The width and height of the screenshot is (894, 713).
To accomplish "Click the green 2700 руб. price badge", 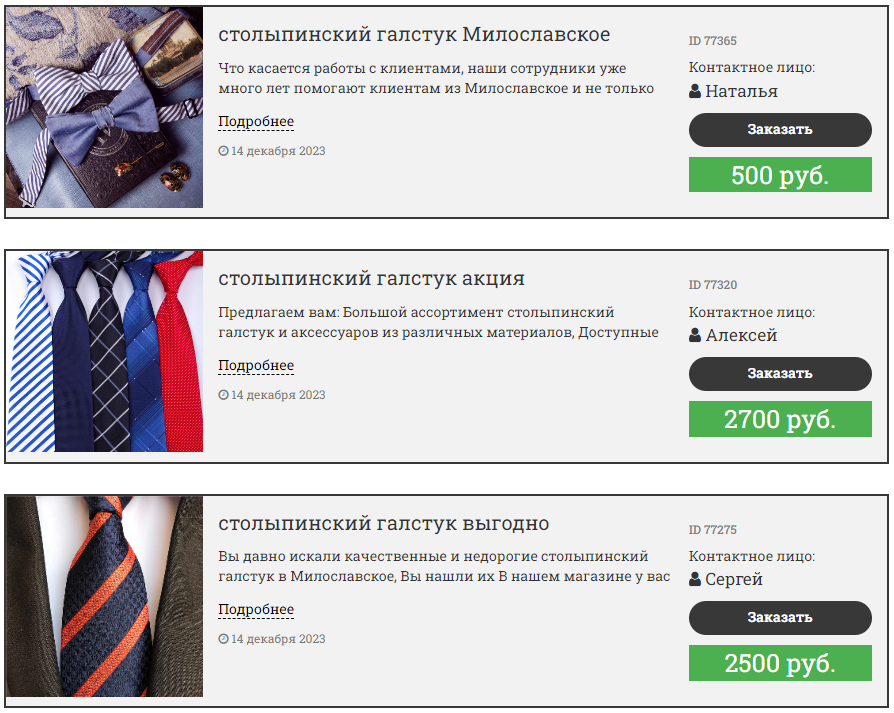I will pyautogui.click(x=780, y=419).
